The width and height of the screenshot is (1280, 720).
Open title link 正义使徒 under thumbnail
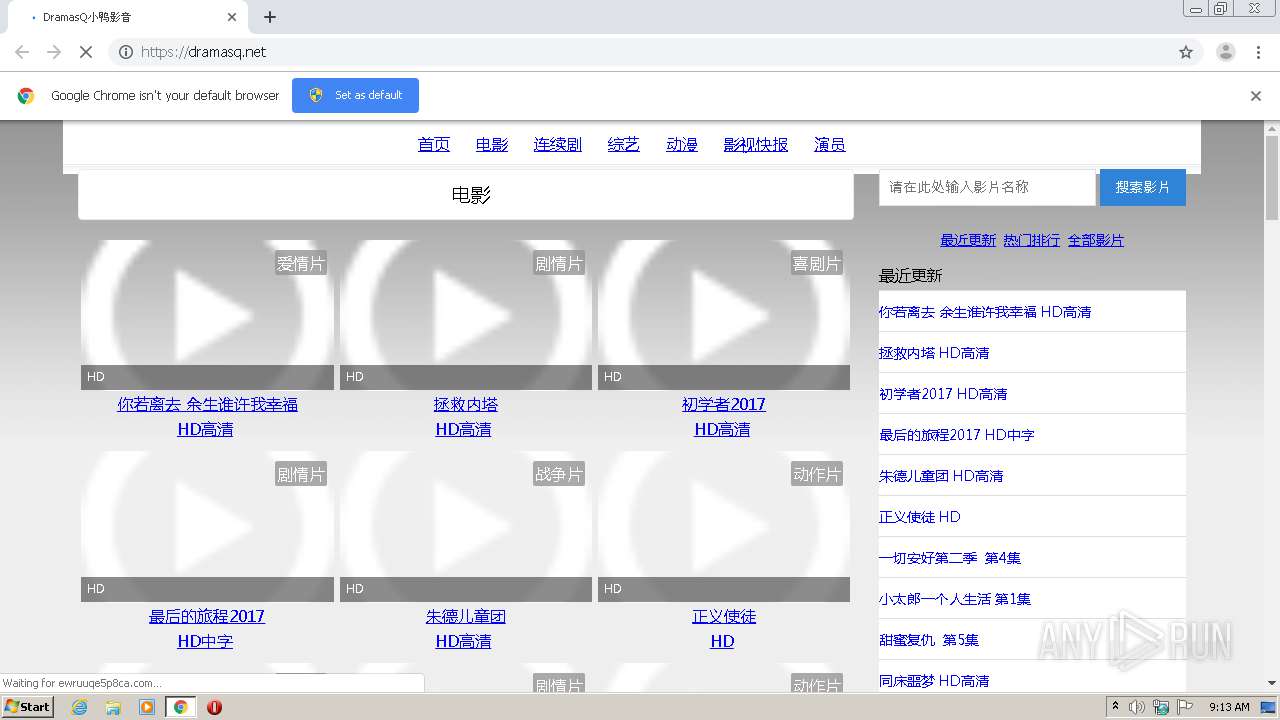click(724, 616)
